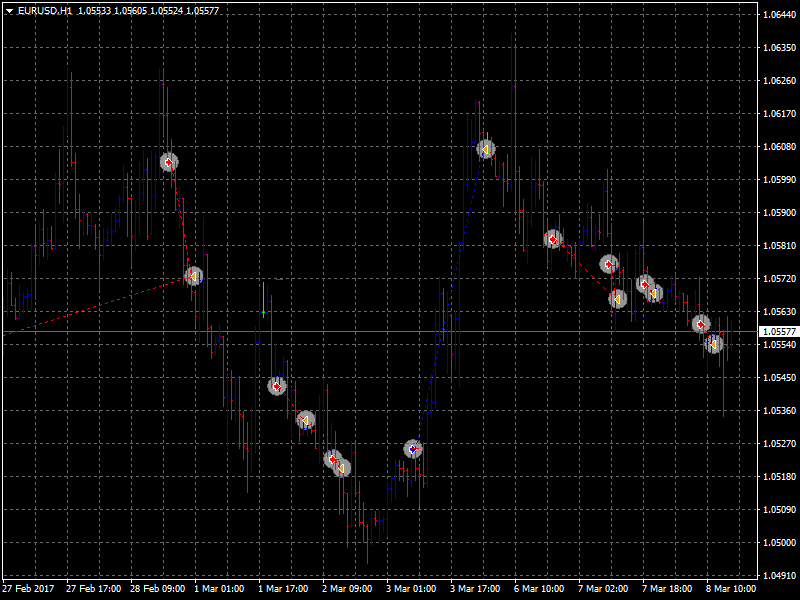Click the 27 Feb 2017 time label

(x=28, y=588)
